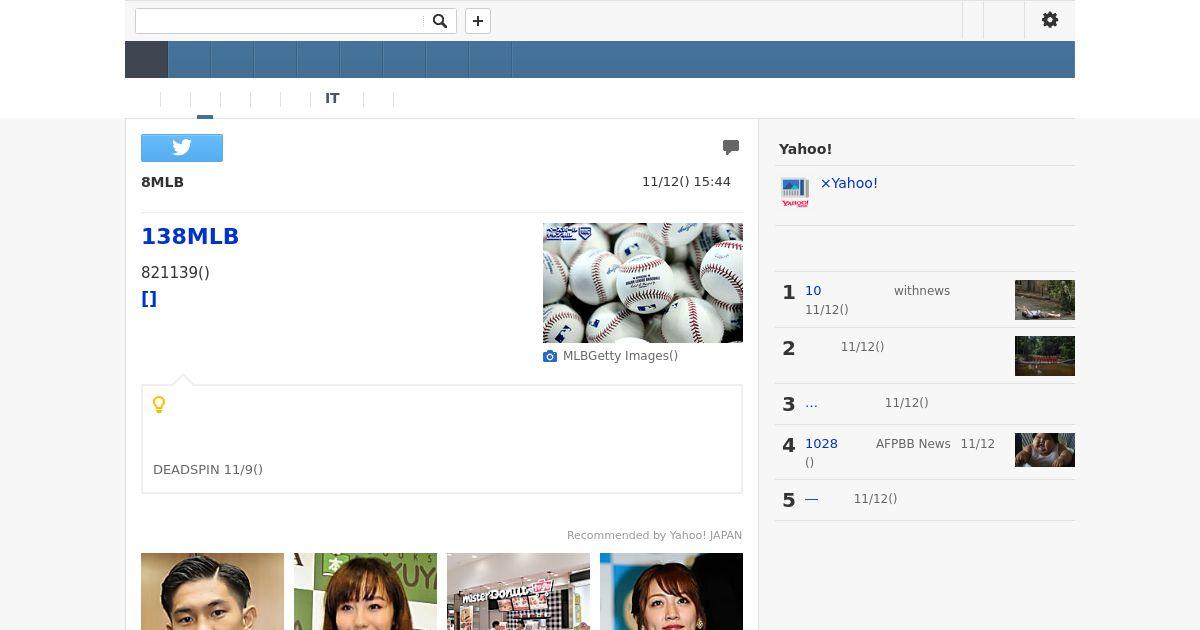Viewport: 1200px width, 630px height.
Task: Click the yellow lightbulb icon
Action: coord(158,404)
